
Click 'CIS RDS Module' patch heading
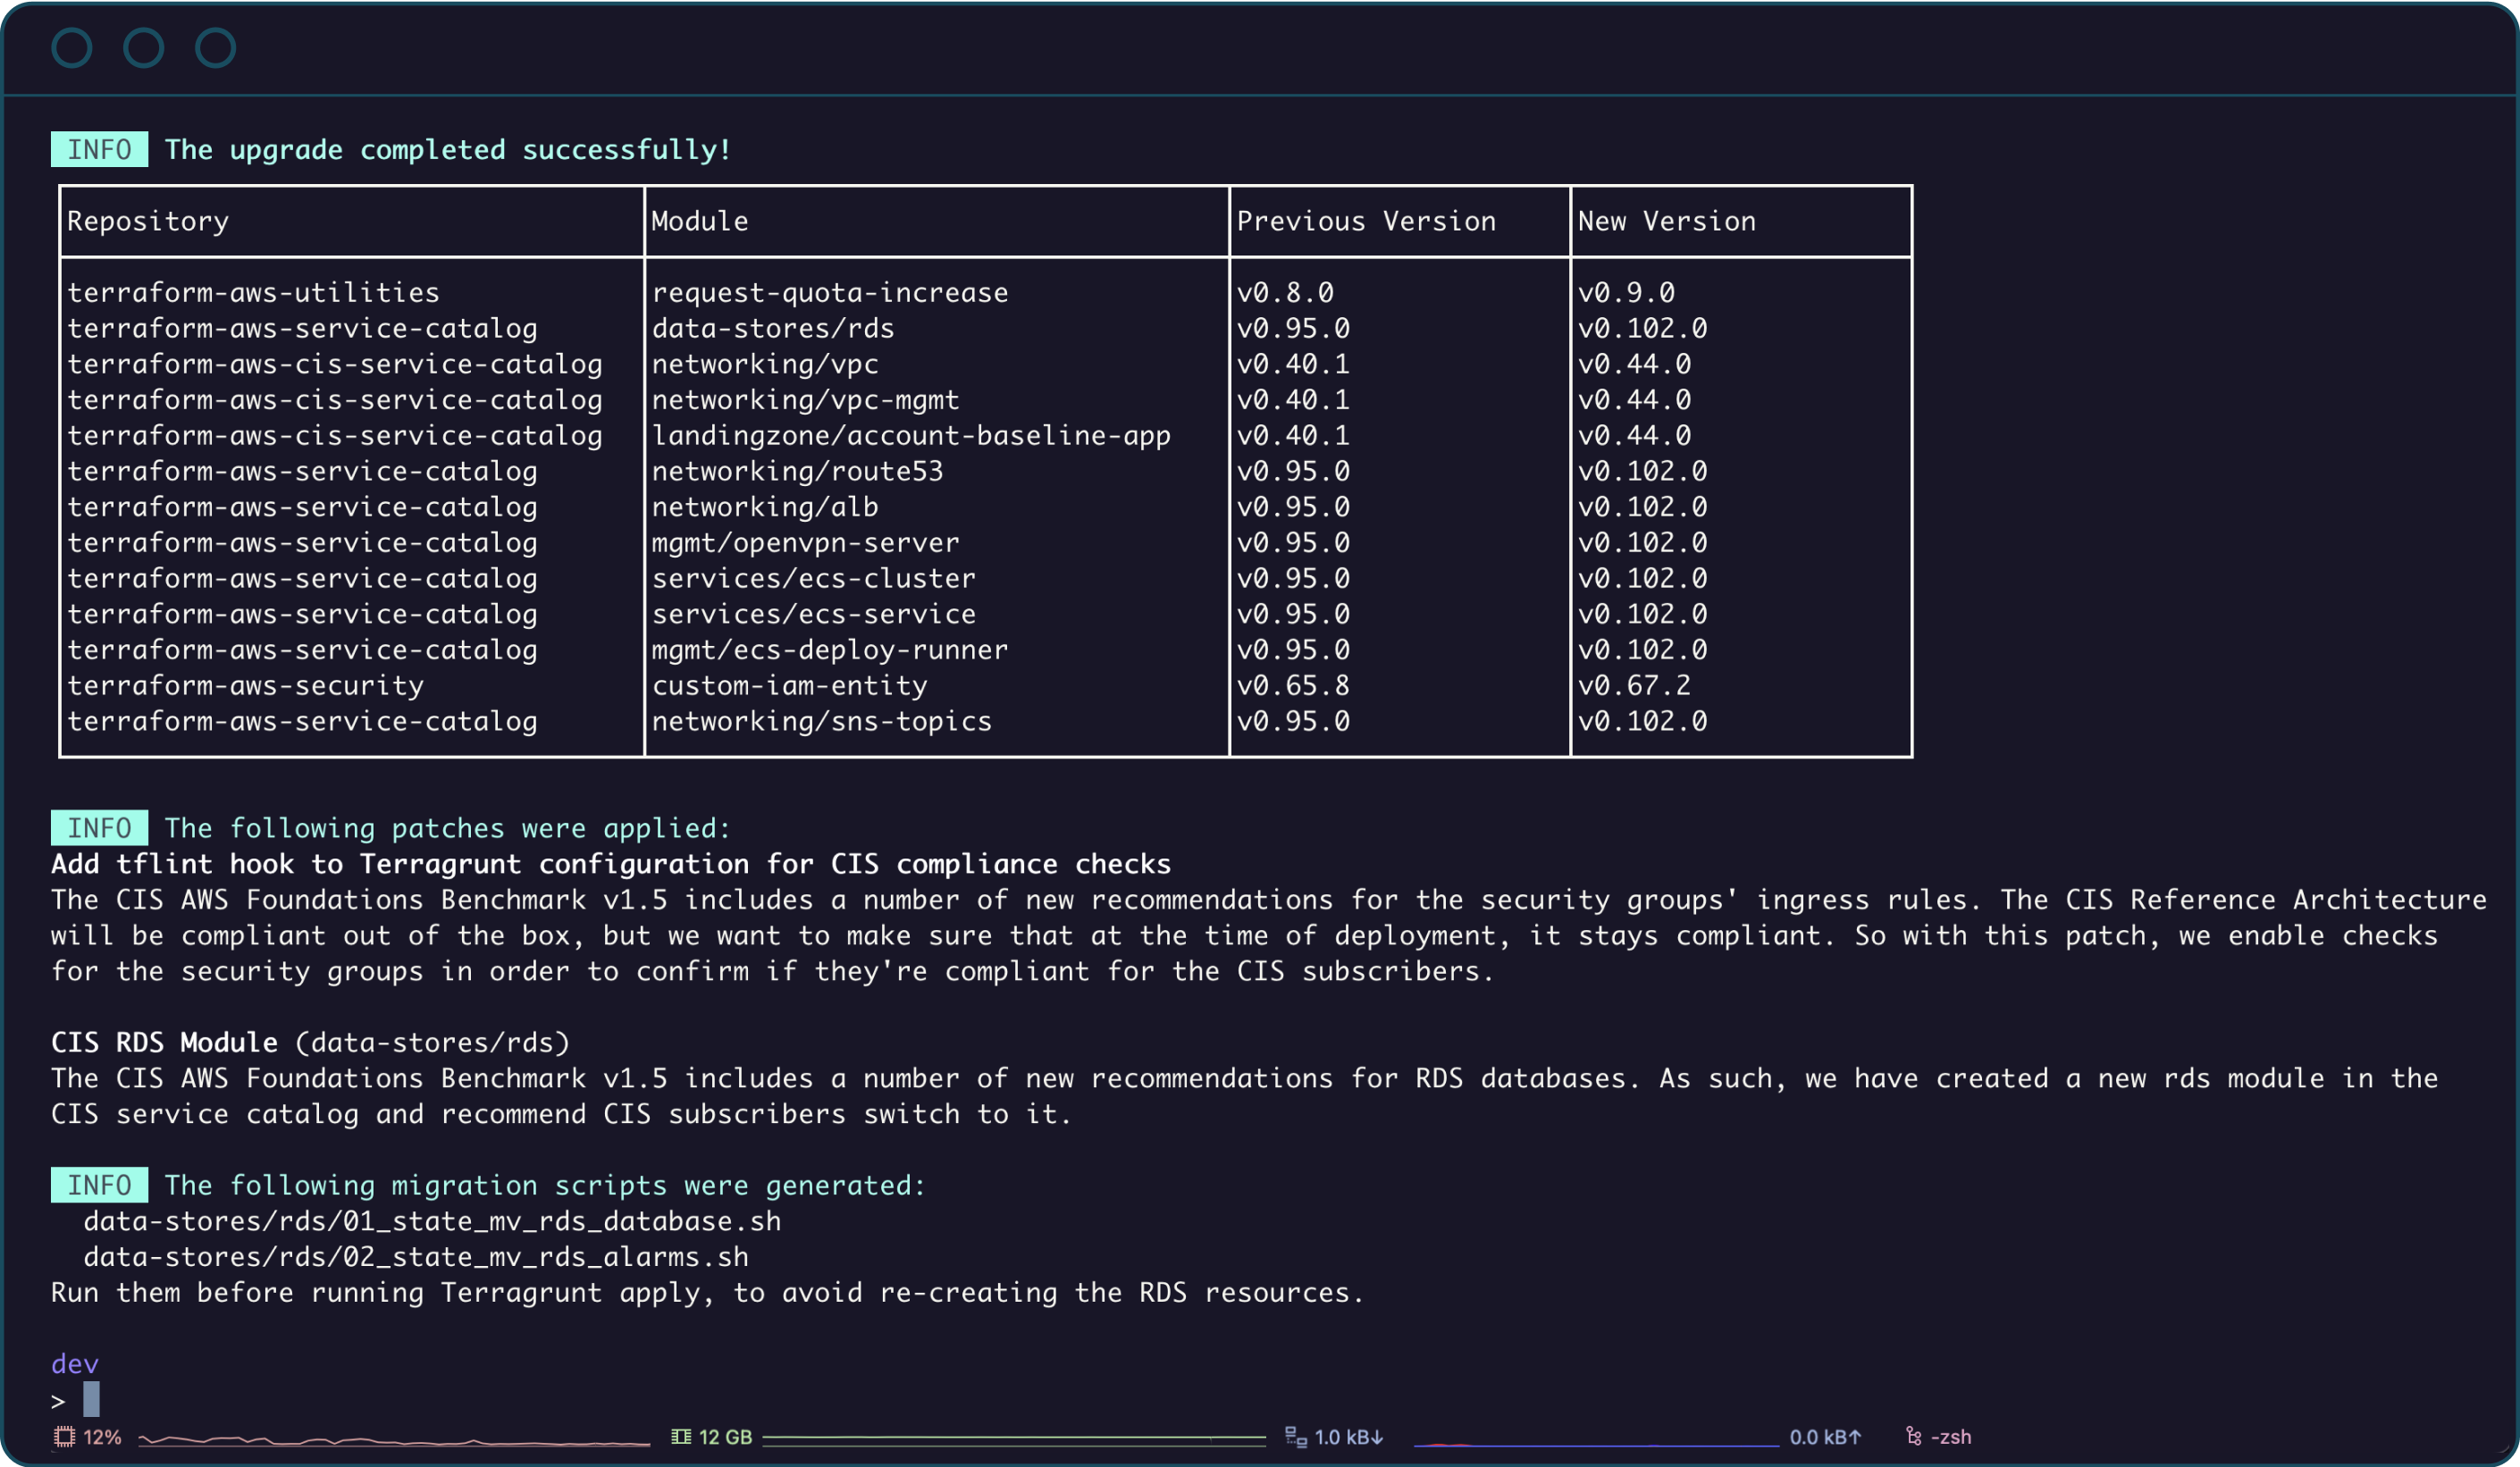coord(164,1042)
